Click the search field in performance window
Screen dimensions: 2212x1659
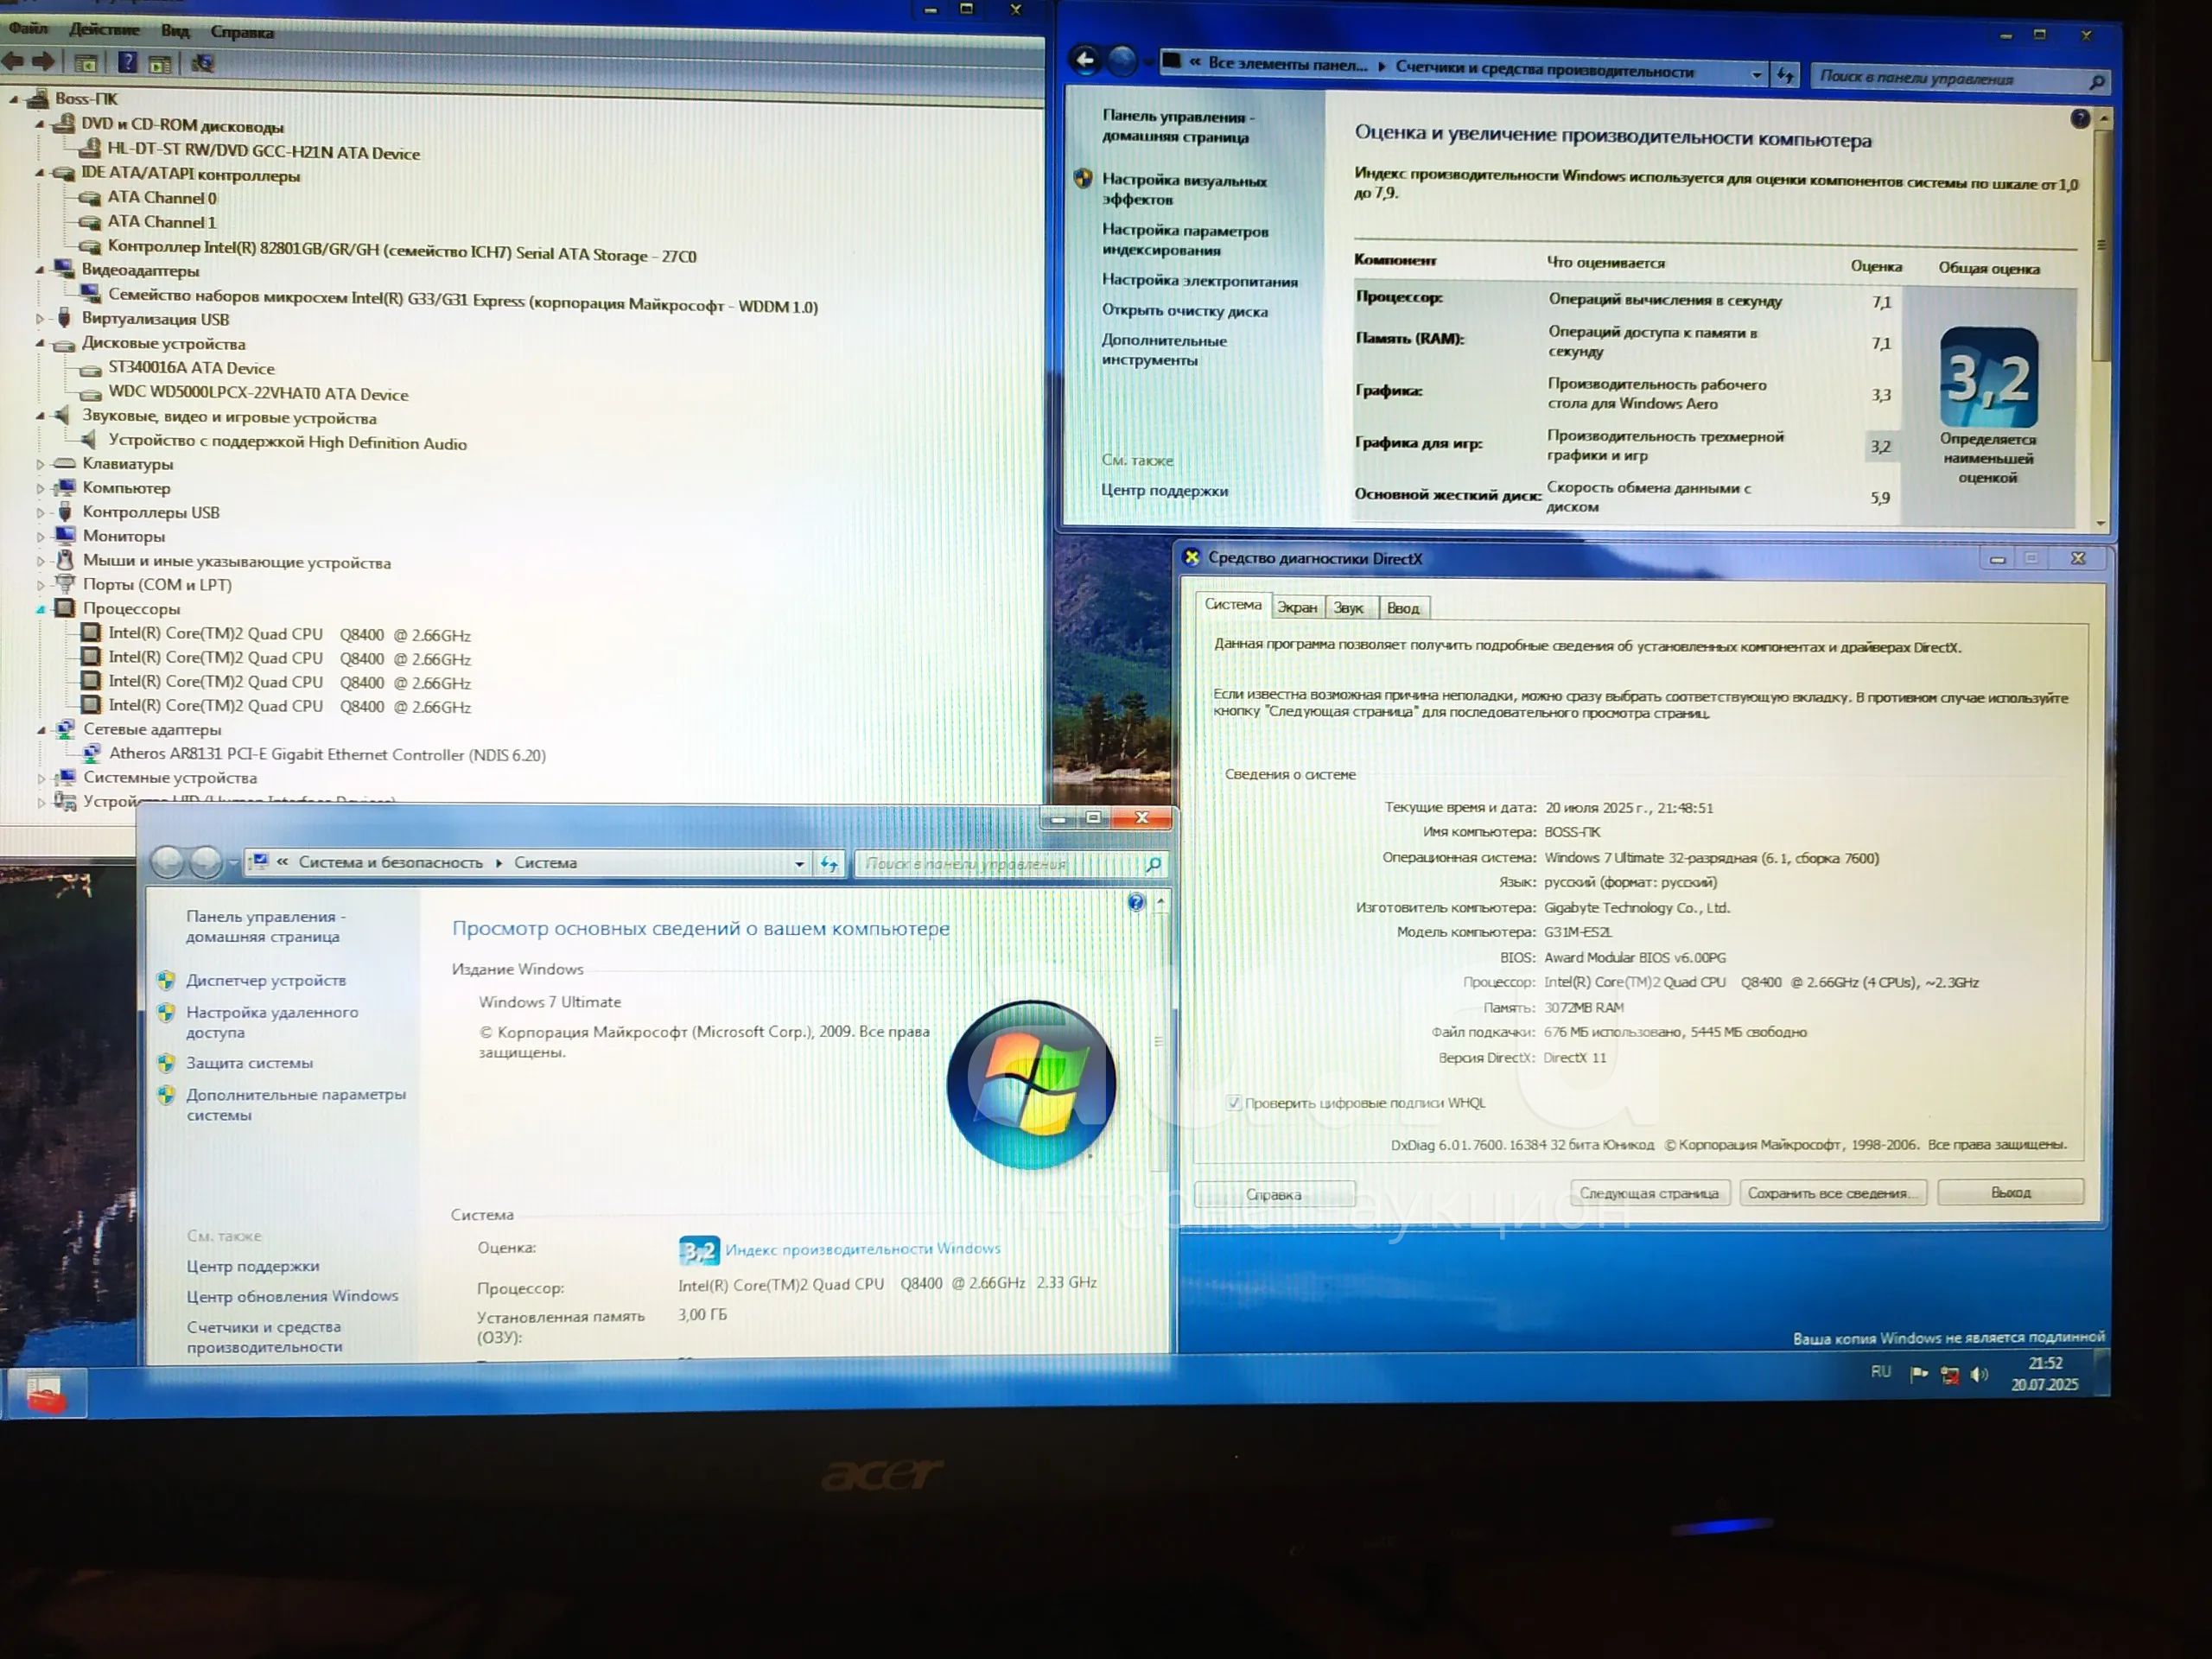coord(1951,78)
